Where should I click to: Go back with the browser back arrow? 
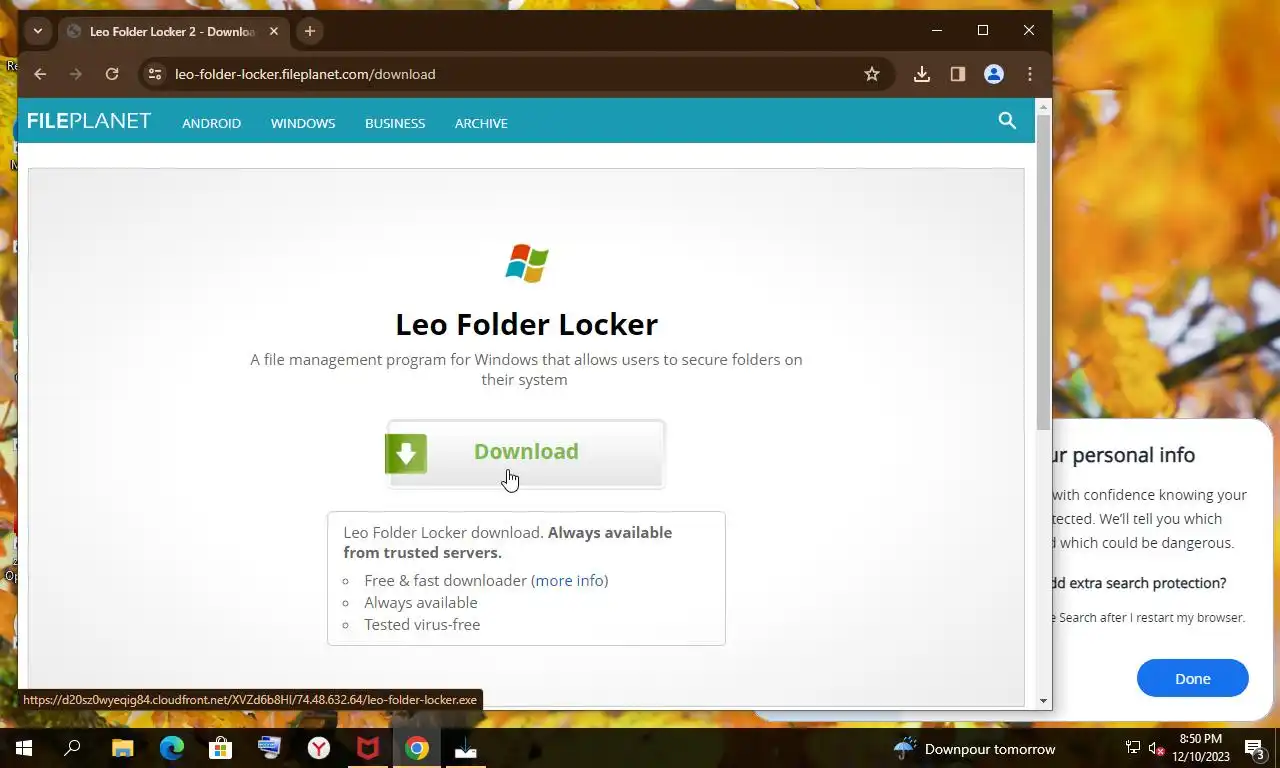pyautogui.click(x=40, y=74)
